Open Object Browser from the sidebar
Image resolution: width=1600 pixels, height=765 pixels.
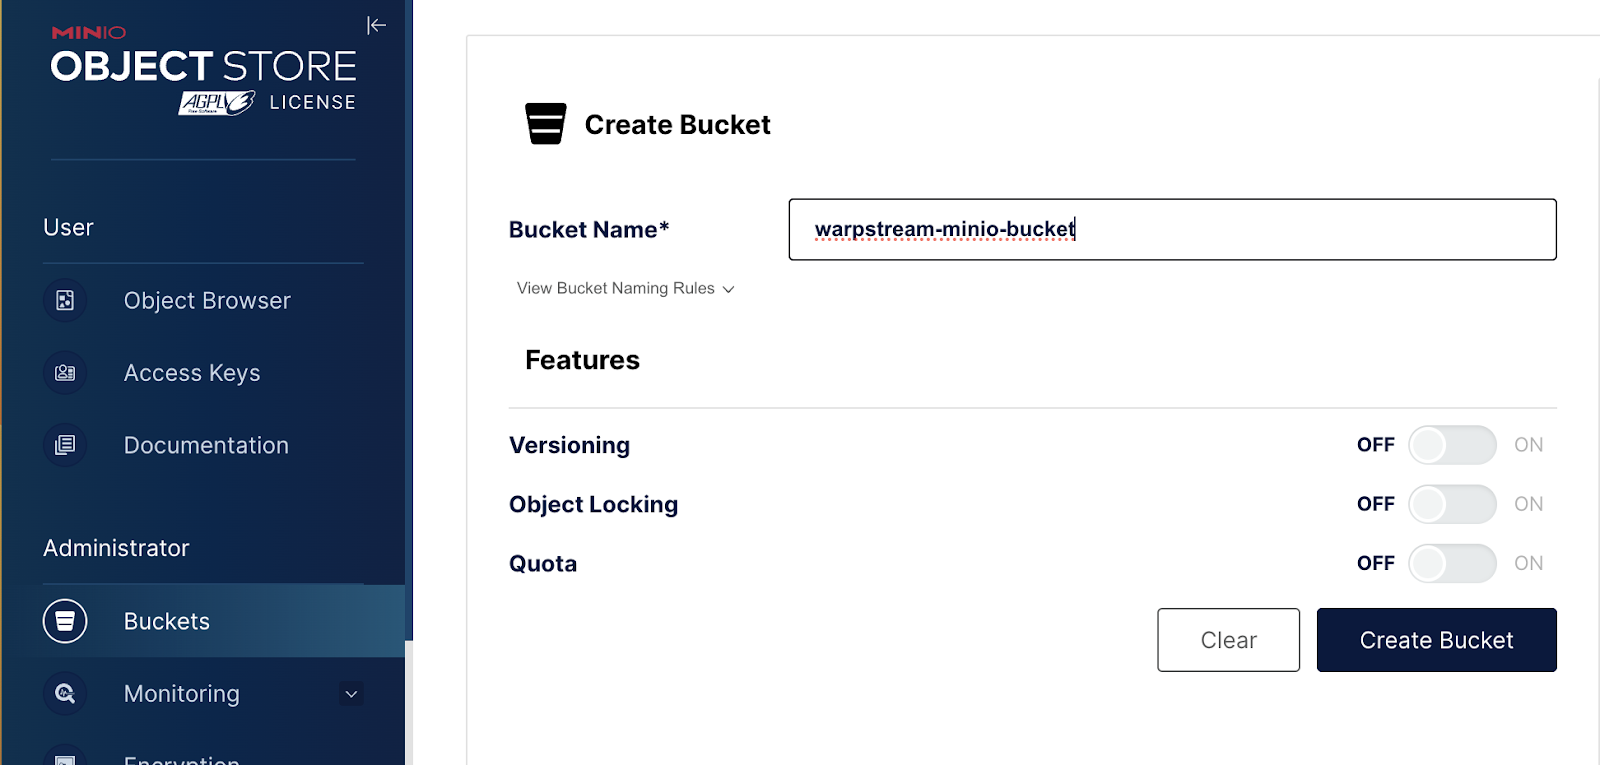[x=207, y=301]
